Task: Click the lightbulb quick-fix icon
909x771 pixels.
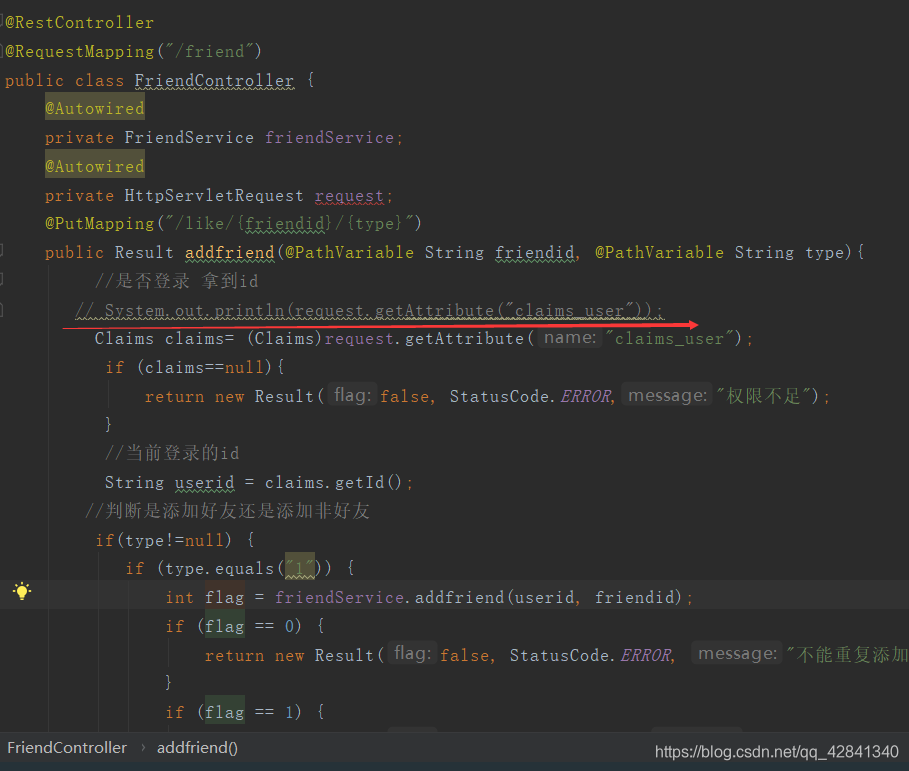Action: pos(22,591)
